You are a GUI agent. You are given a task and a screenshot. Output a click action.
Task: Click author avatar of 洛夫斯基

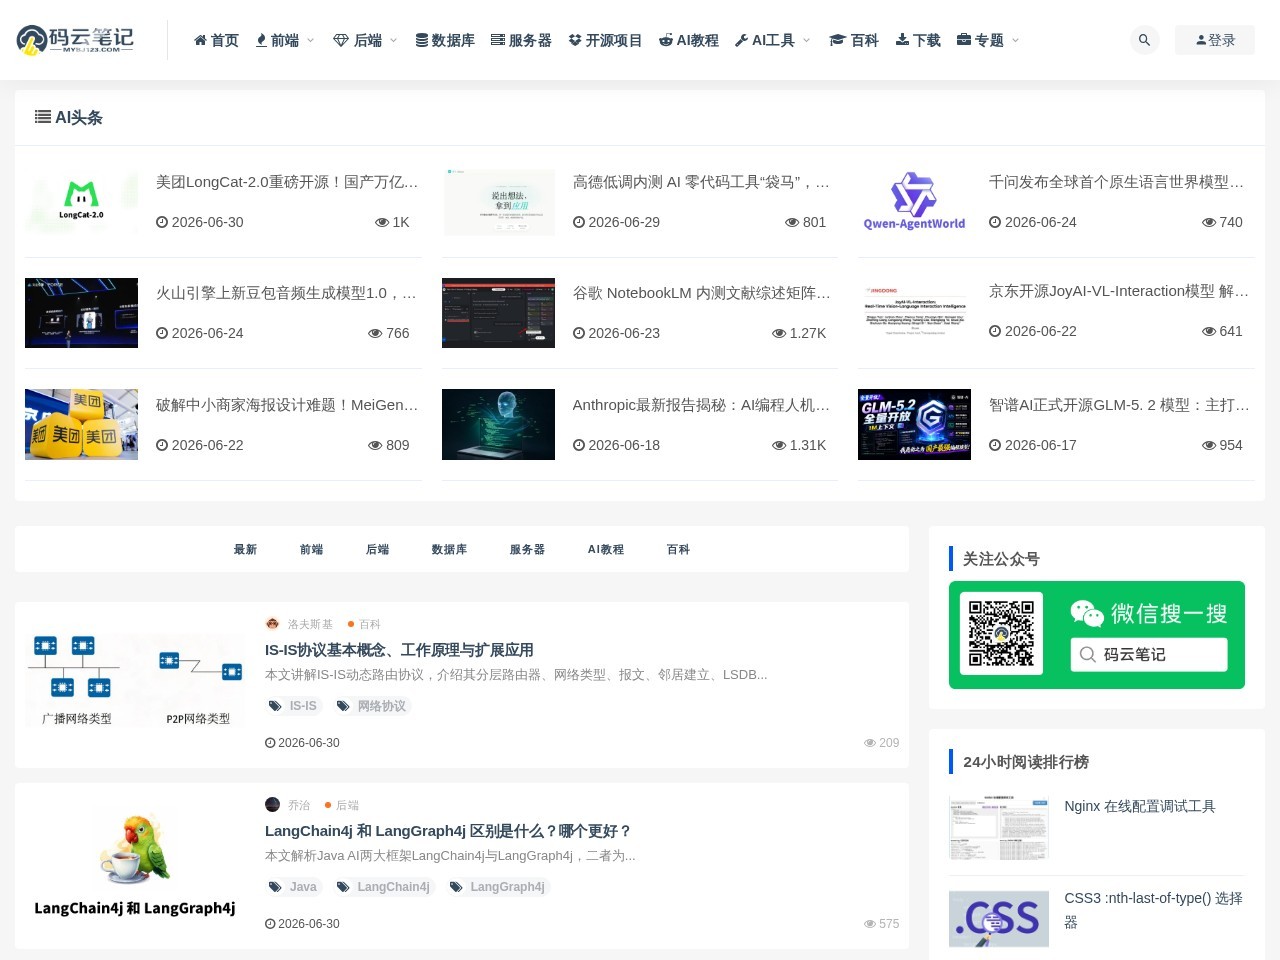point(272,623)
